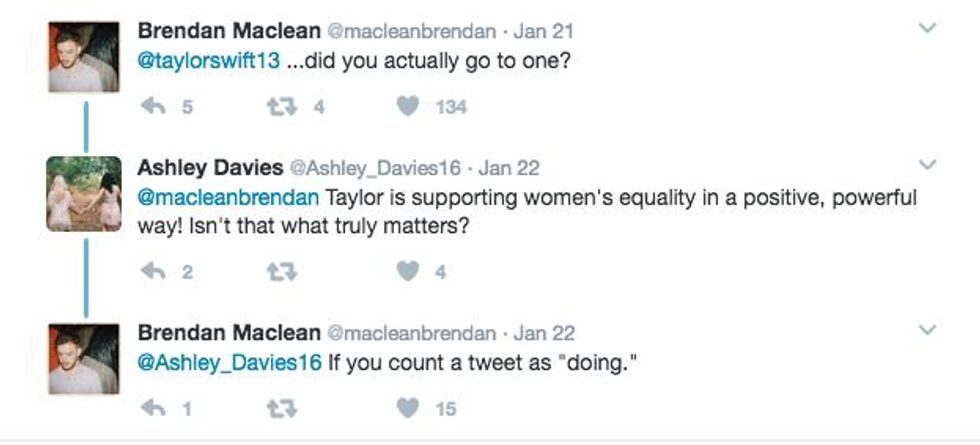Viewport: 980px width, 445px height.
Task: Open Ashley Davies' profile name
Action: (209, 168)
